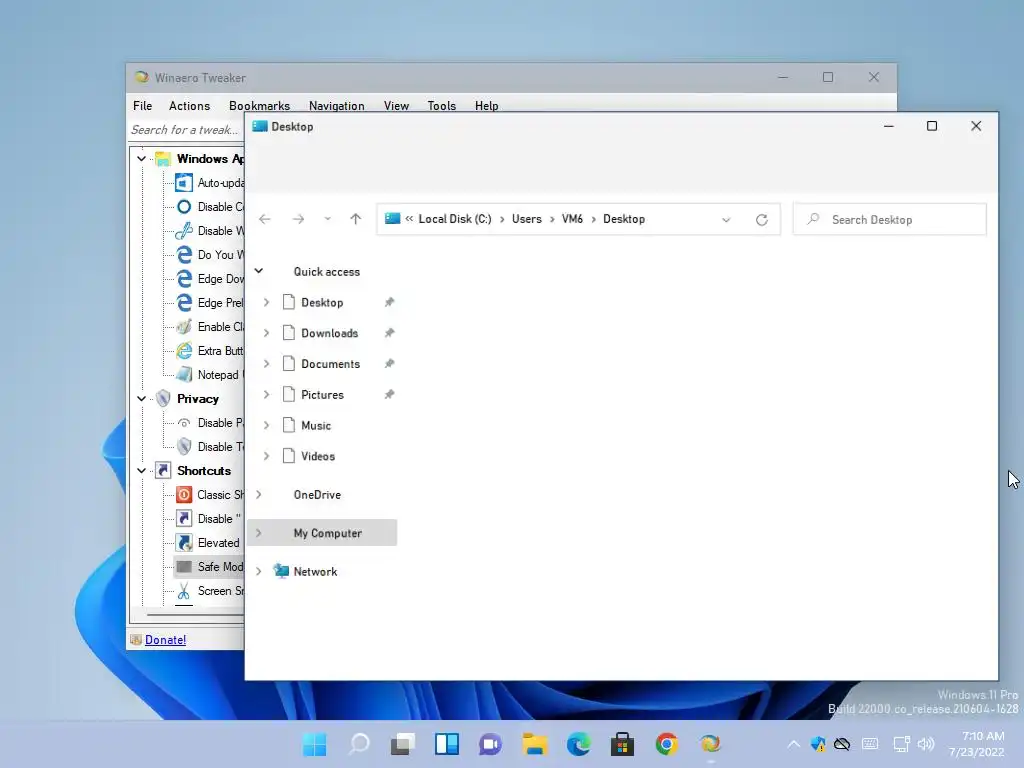This screenshot has width=1024, height=768.
Task: Select Privacy shield icon in Winaero tree
Action: click(x=163, y=398)
